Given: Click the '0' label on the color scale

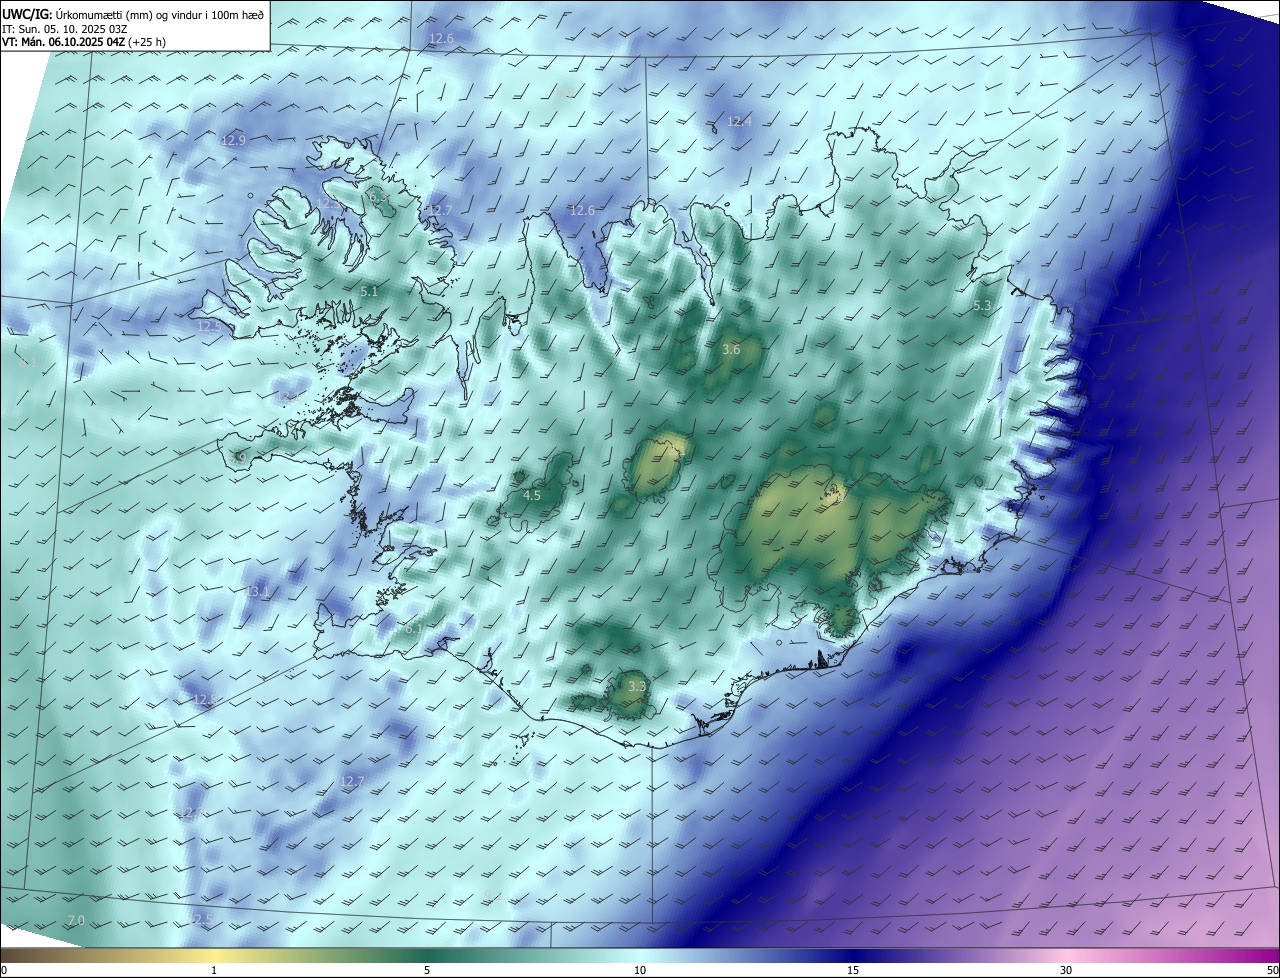Looking at the screenshot, I should click(4, 970).
